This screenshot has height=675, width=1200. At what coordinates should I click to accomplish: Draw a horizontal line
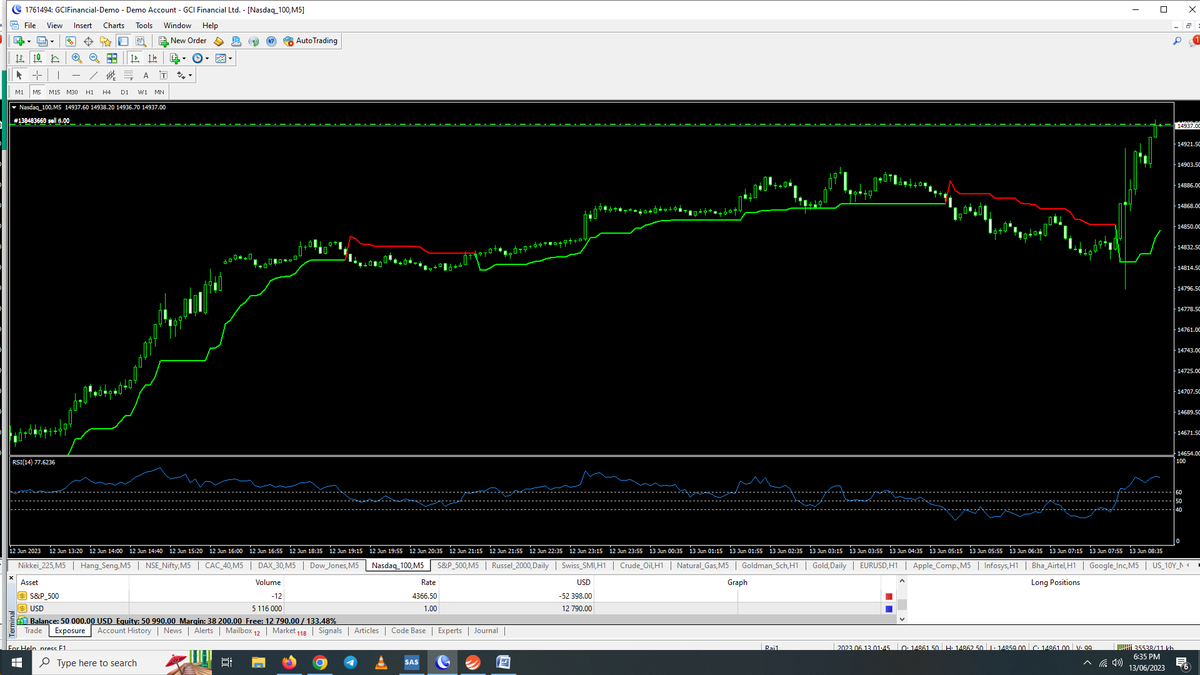pyautogui.click(x=76, y=75)
